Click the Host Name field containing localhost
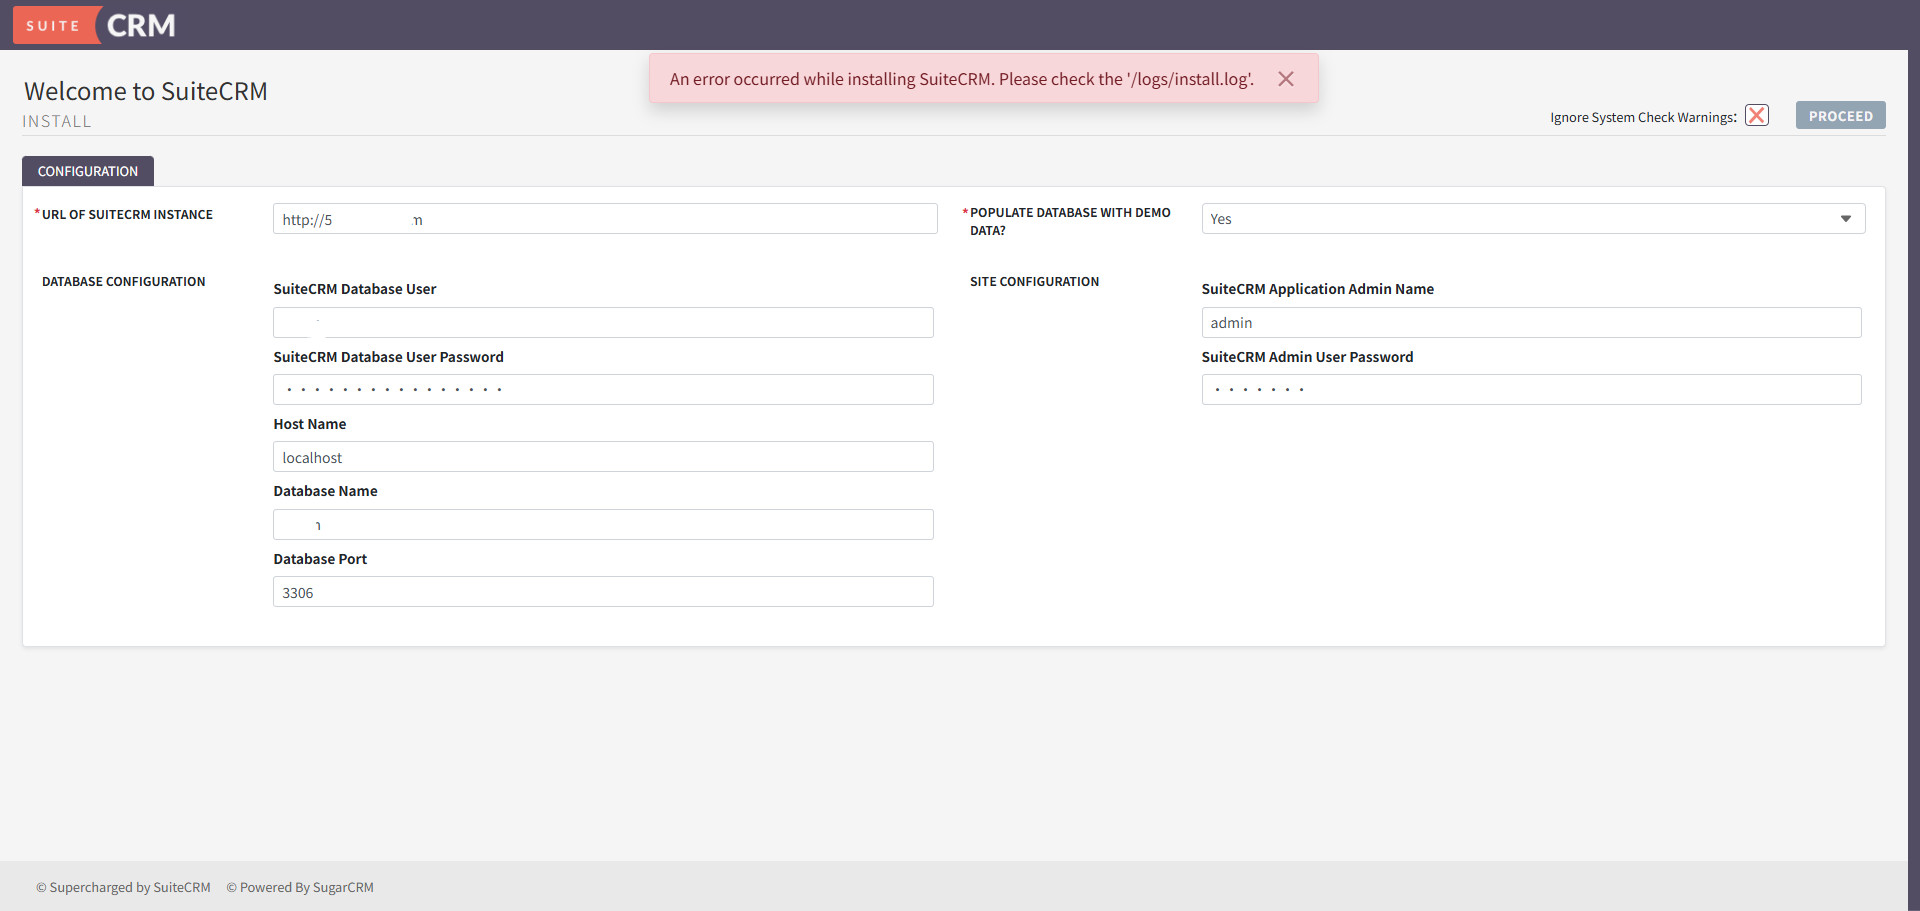1920x911 pixels. coord(603,457)
